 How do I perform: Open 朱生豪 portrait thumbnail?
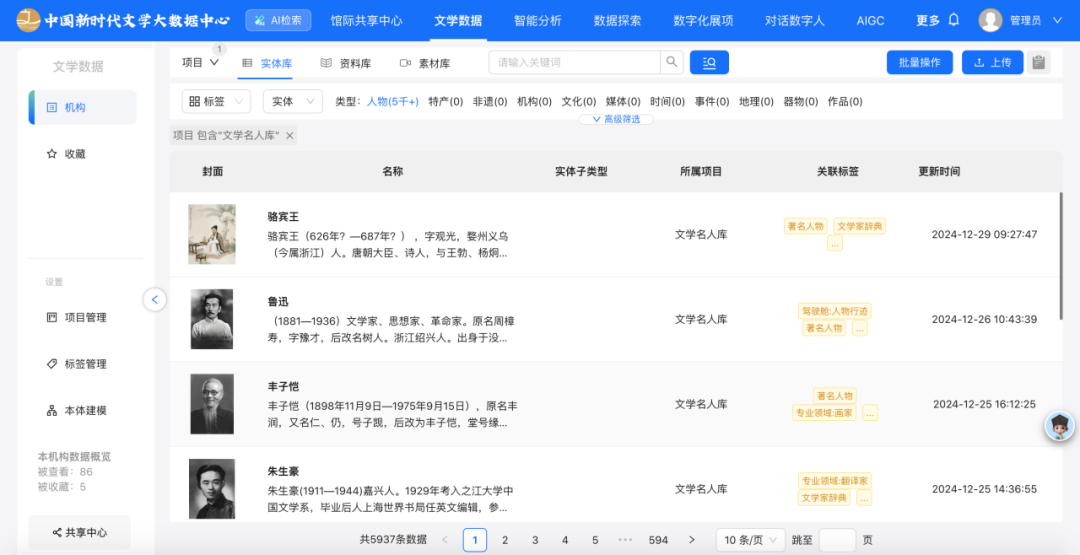click(212, 489)
